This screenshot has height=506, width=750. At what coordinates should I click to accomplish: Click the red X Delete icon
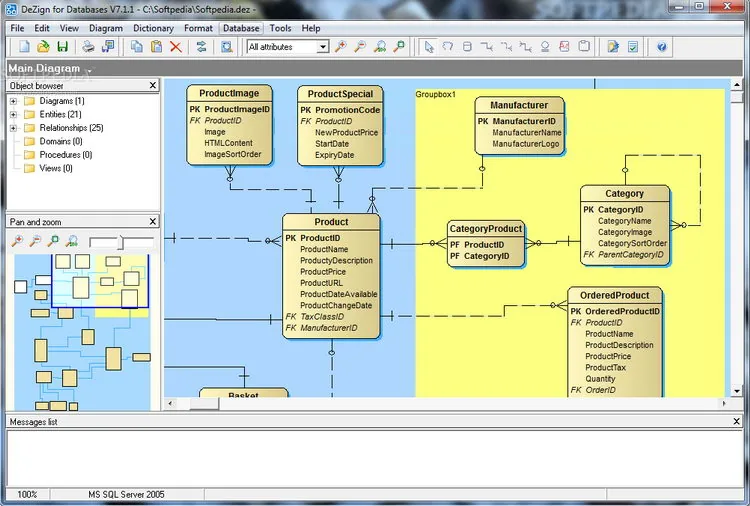click(x=176, y=47)
